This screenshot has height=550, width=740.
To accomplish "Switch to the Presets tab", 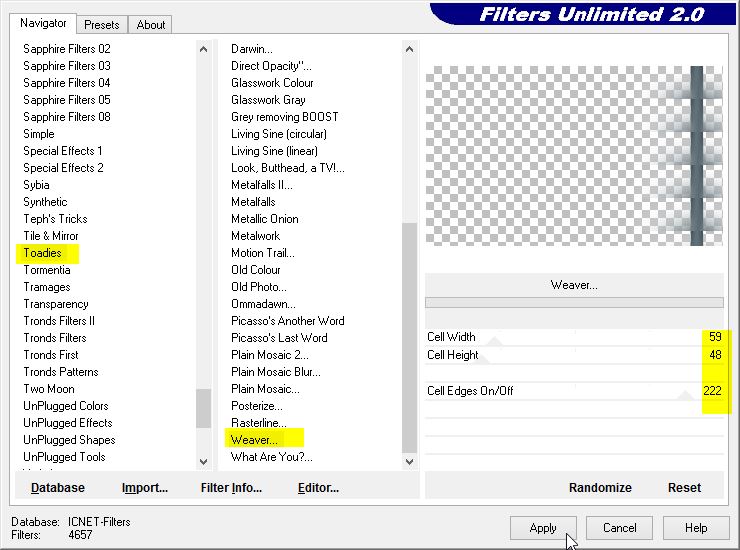I will [x=102, y=25].
